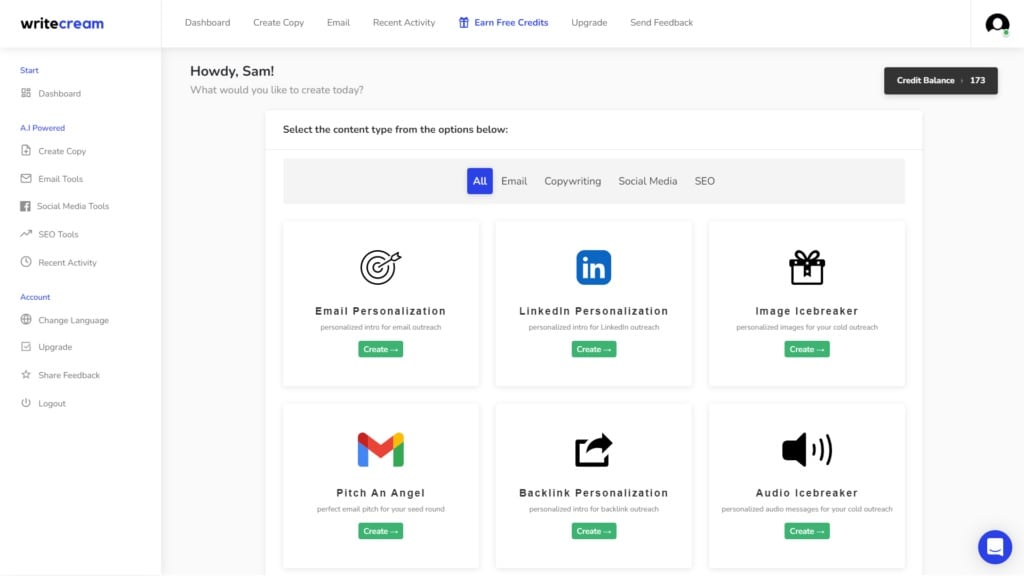Click the Audio Icebreaker speaker icon
The width and height of the screenshot is (1024, 576).
pos(806,450)
